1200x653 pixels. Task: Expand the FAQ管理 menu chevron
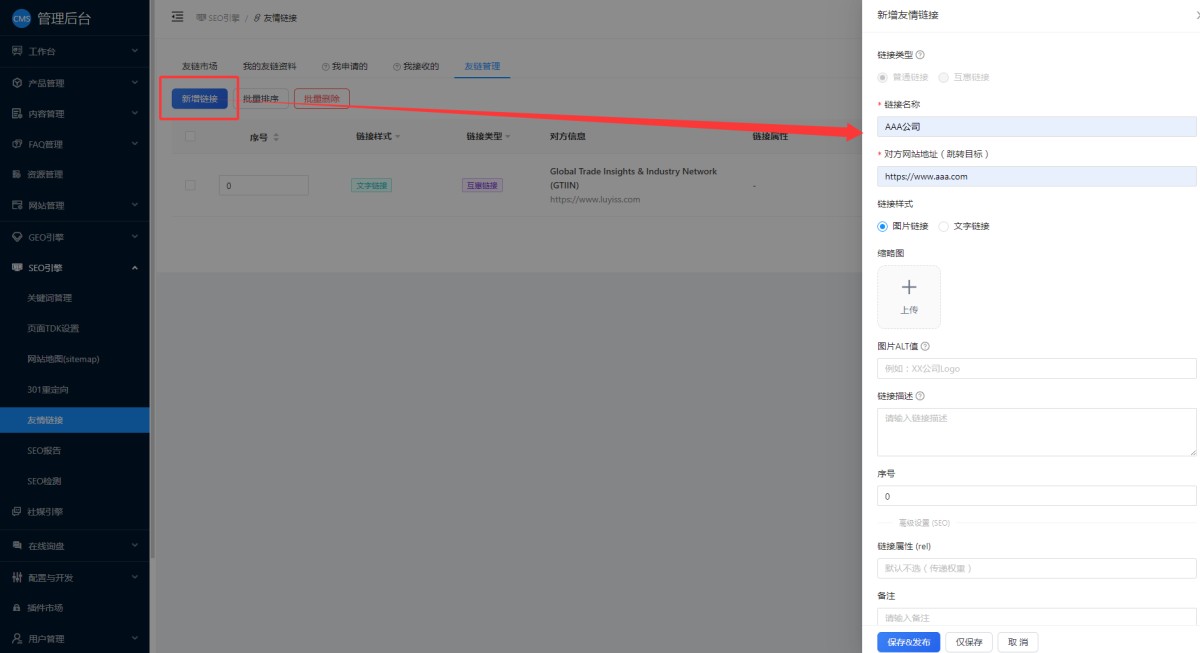[135, 144]
